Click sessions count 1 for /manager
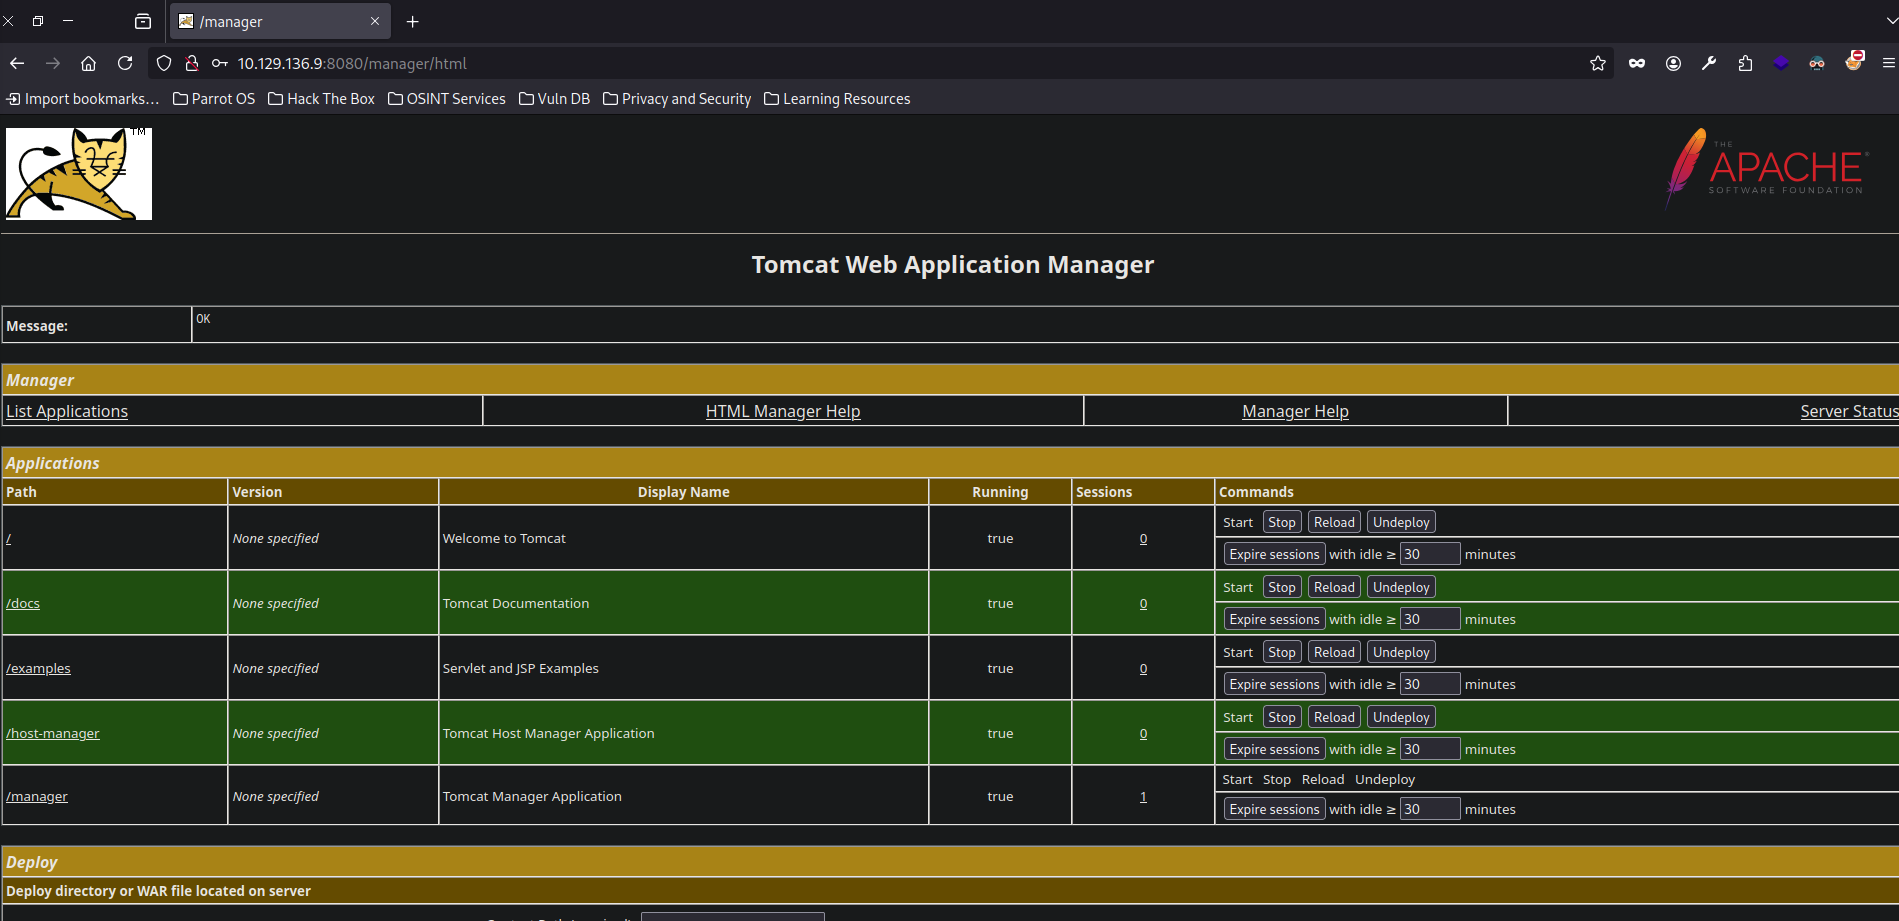The height and width of the screenshot is (921, 1899). coord(1143,796)
